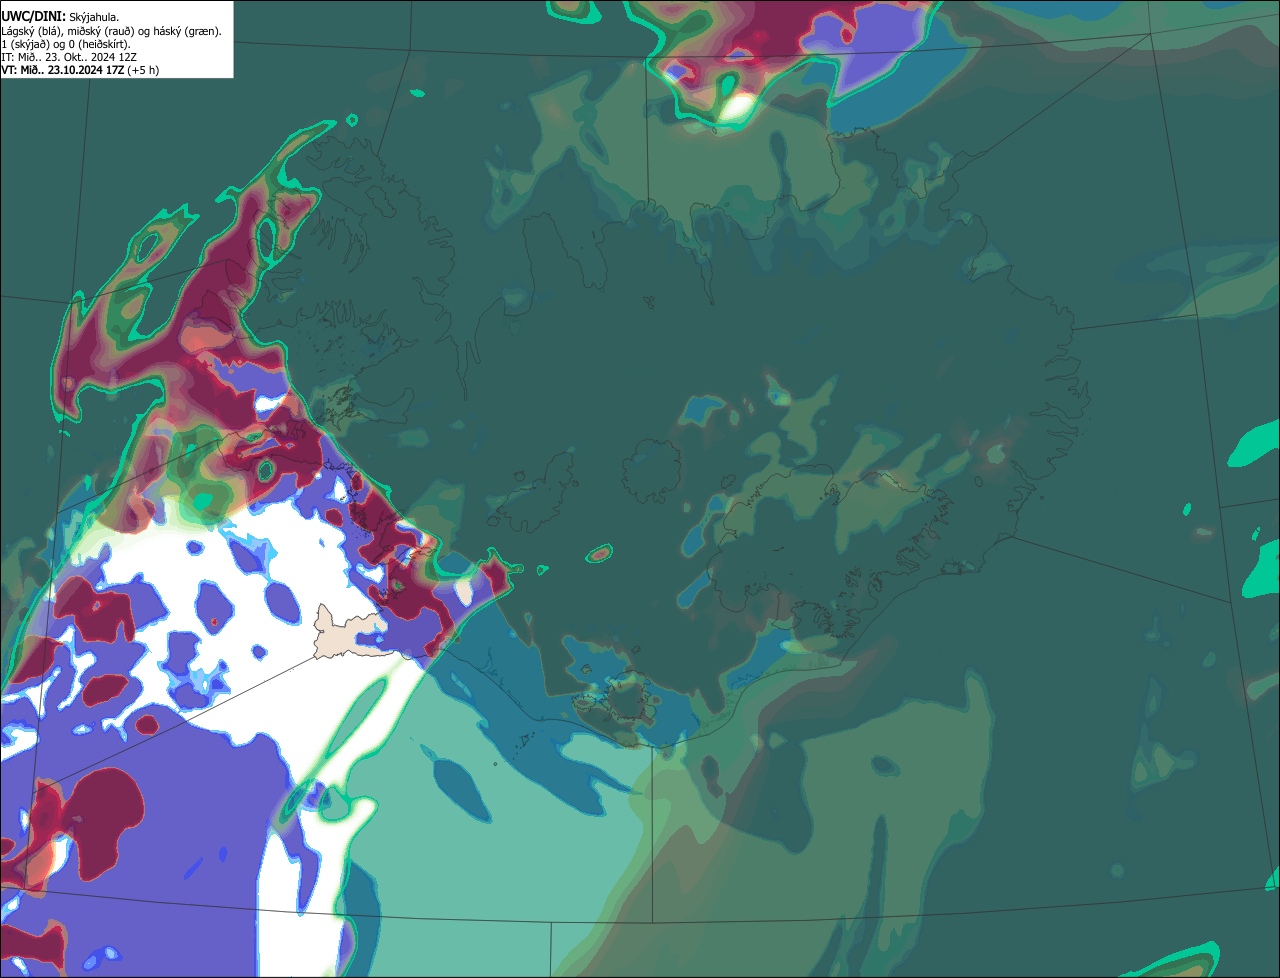Image resolution: width=1280 pixels, height=978 pixels.
Task: Click the 'Lágský (blá), miðský (rauð)' legend line
Action: coord(112,31)
